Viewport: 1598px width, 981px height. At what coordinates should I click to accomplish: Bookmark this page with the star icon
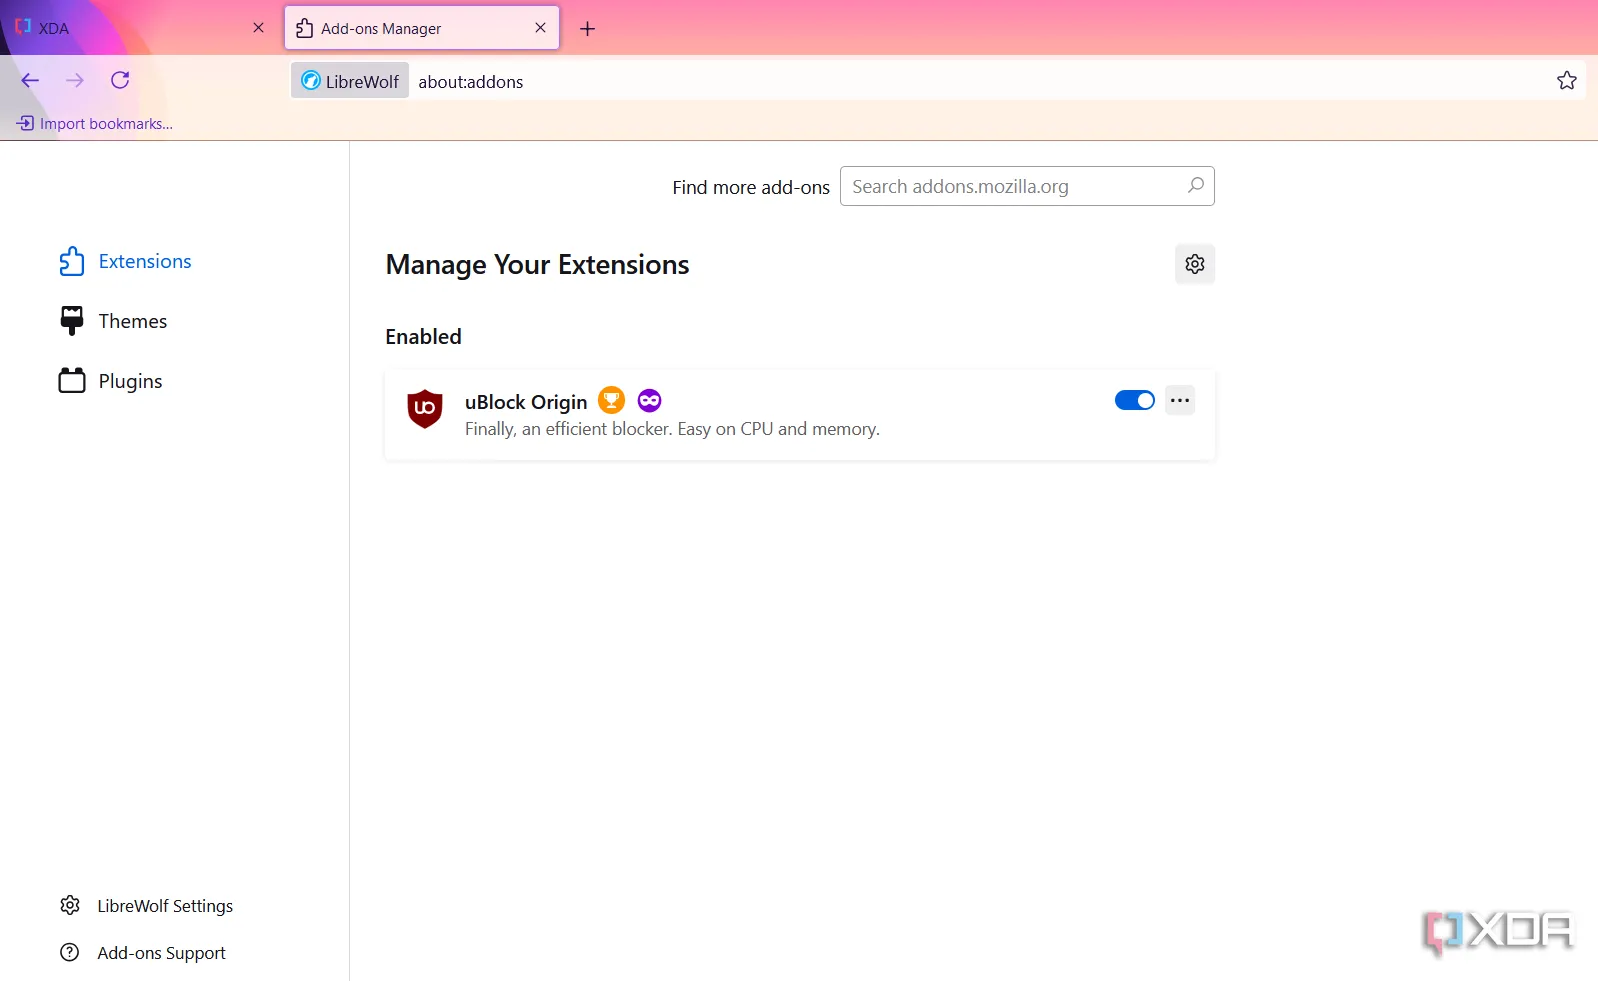coord(1566,81)
